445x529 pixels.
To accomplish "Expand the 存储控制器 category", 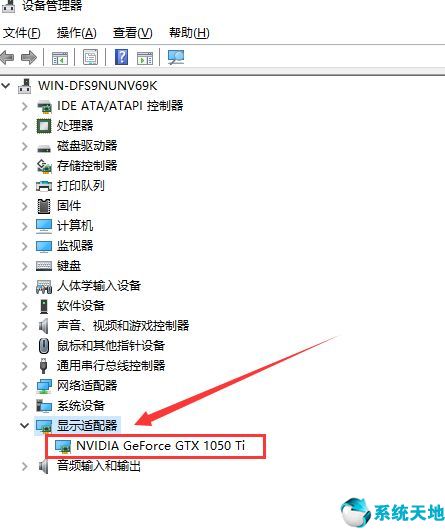I will click(x=25, y=166).
